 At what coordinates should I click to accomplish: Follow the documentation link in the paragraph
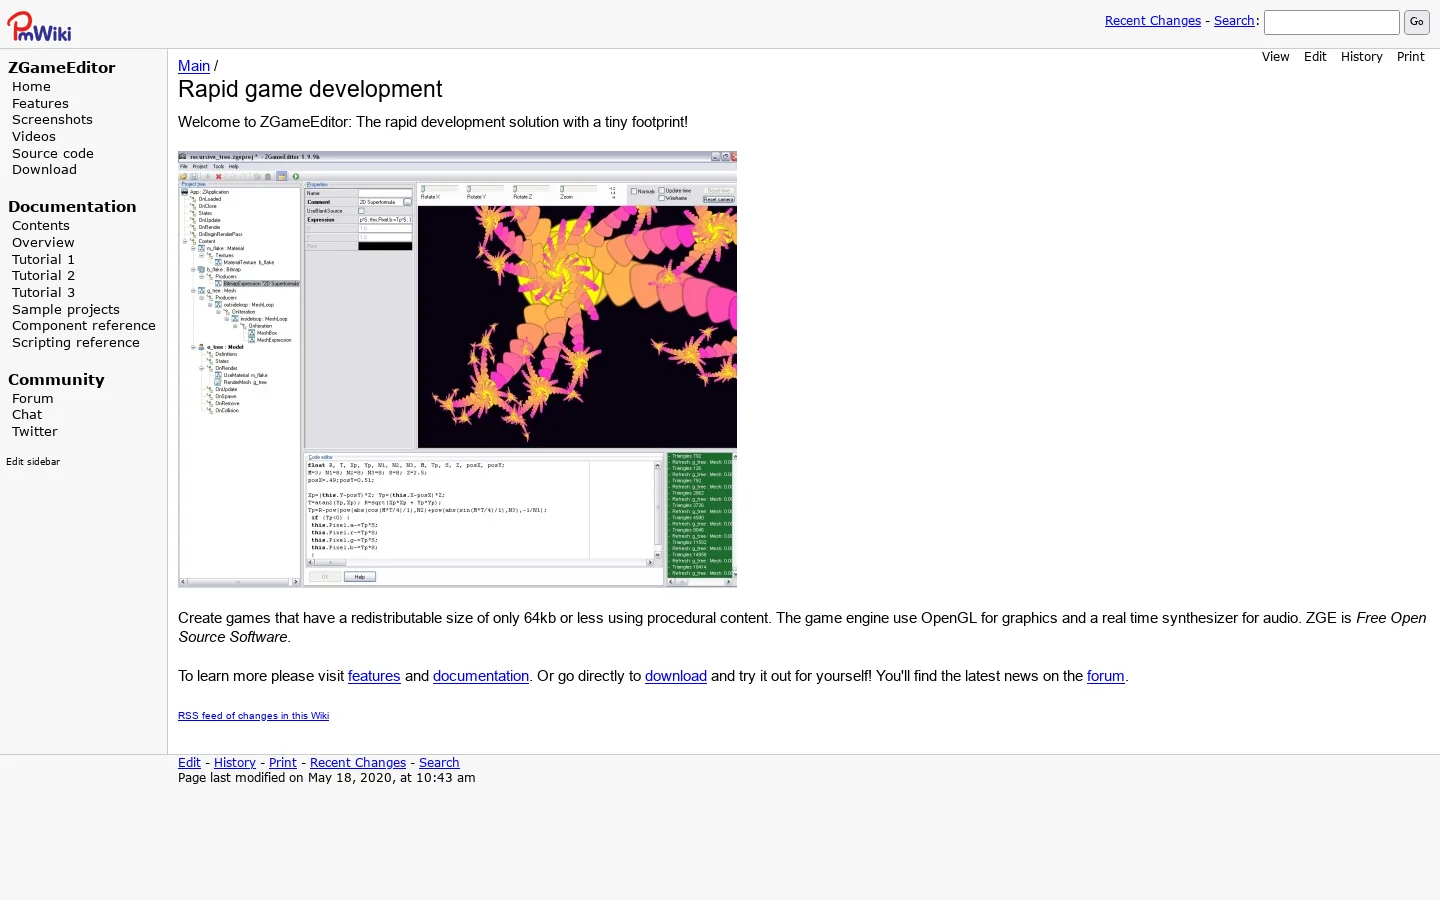tap(481, 676)
